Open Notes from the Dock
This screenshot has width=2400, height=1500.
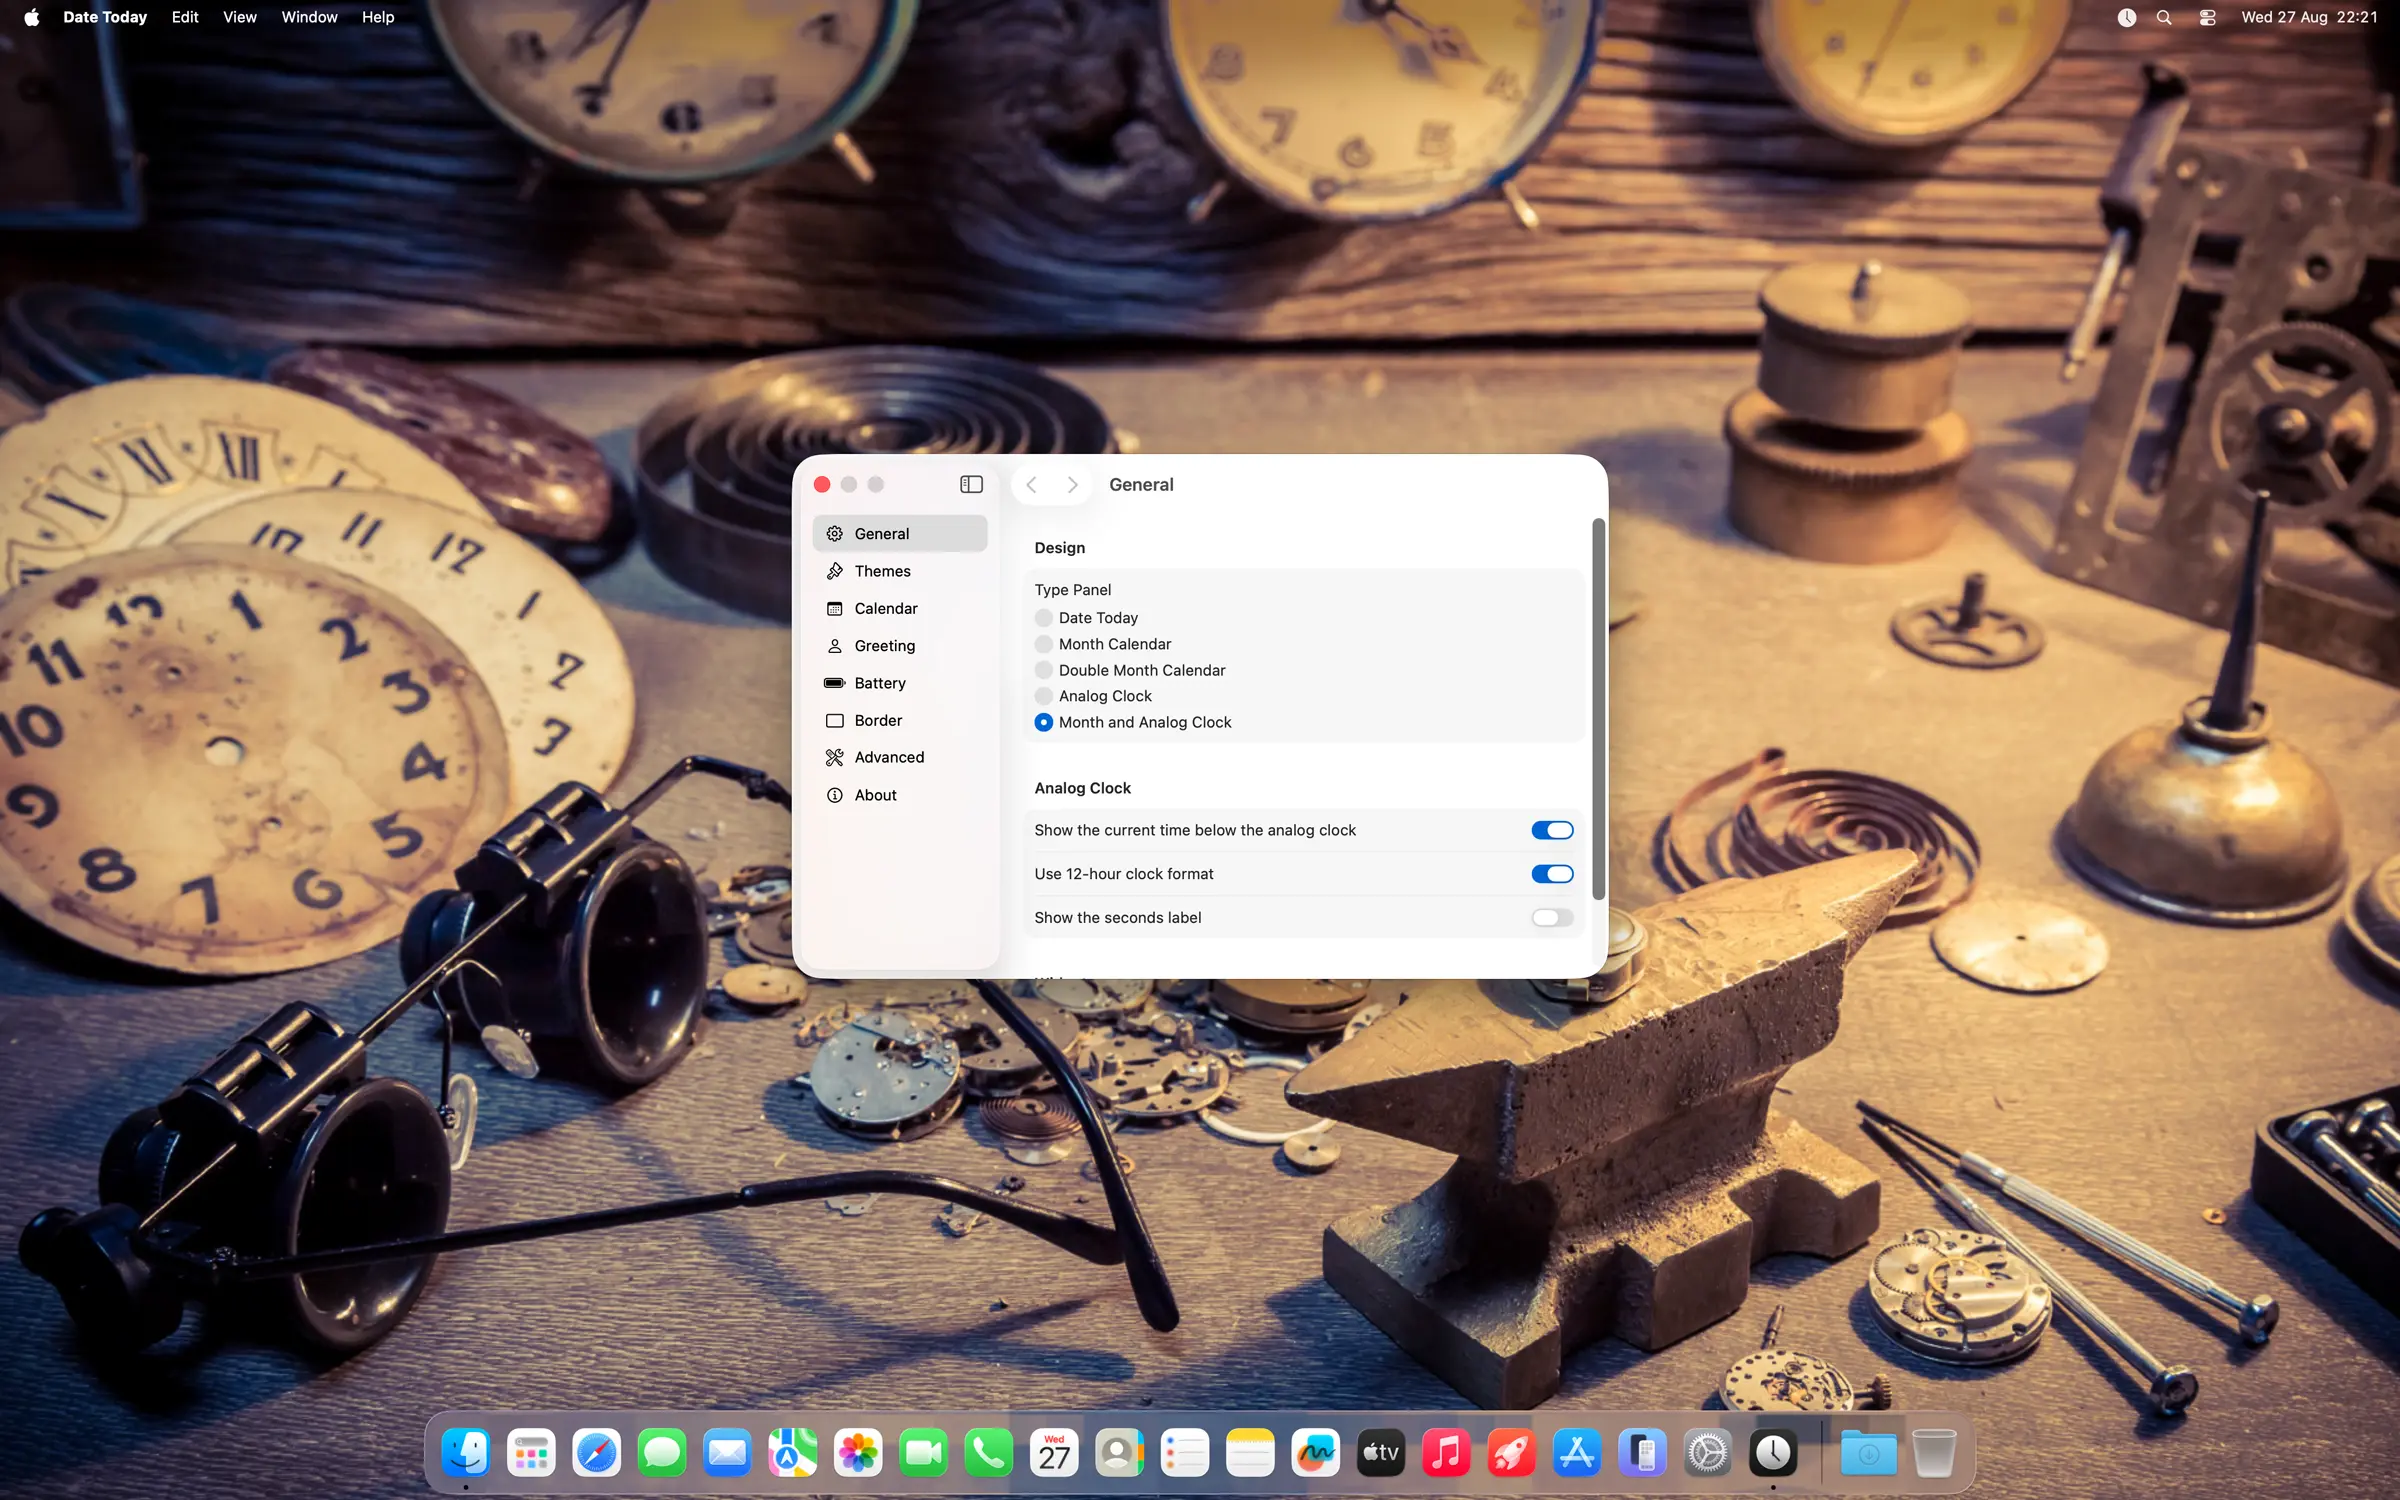click(1250, 1453)
